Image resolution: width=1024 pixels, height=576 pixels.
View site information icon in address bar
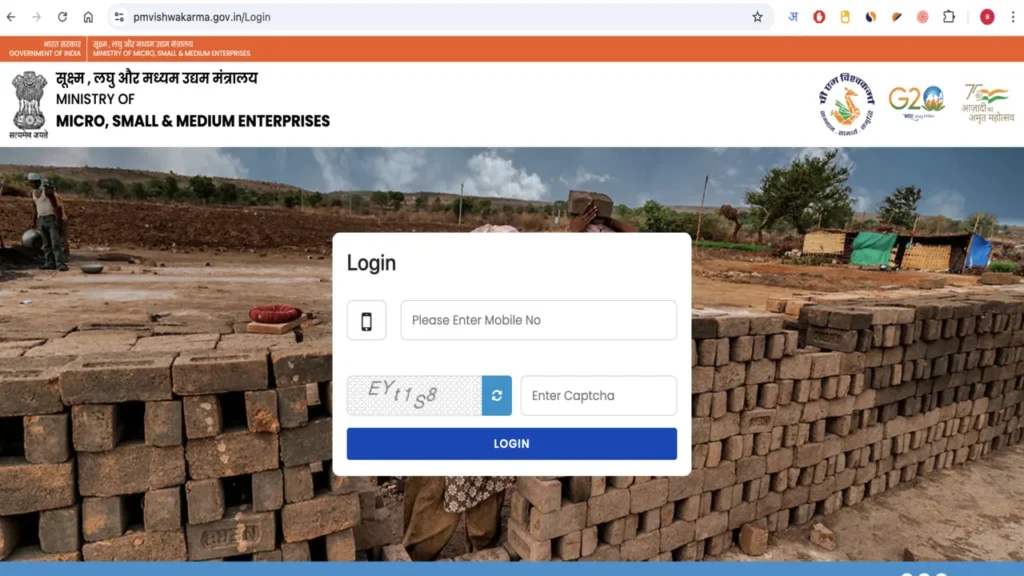(119, 17)
